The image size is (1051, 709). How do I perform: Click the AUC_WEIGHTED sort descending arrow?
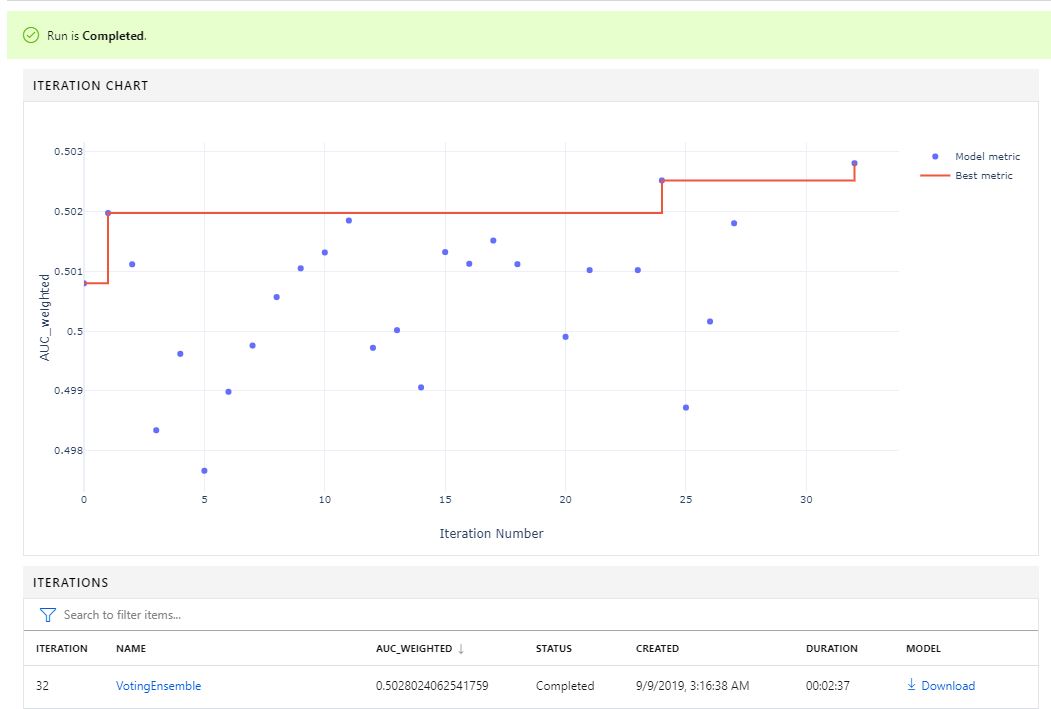tap(461, 648)
